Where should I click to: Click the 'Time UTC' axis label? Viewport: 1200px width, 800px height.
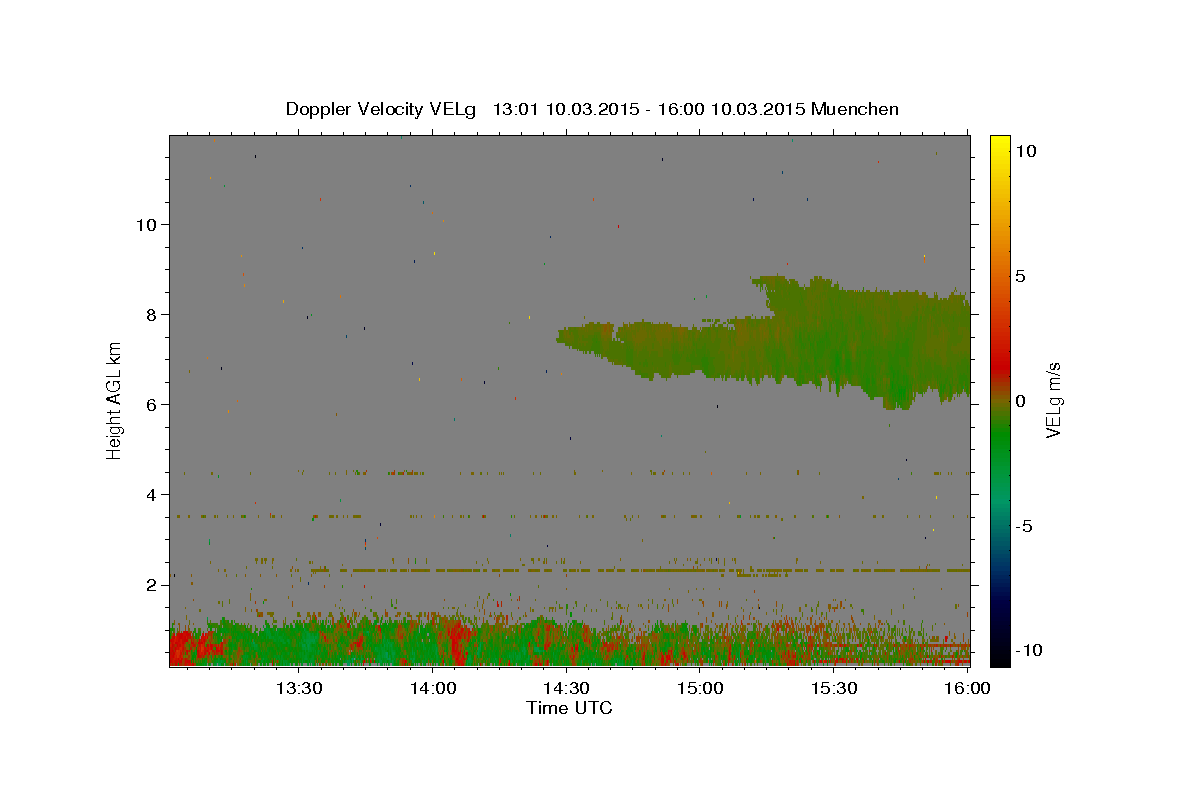tap(569, 708)
